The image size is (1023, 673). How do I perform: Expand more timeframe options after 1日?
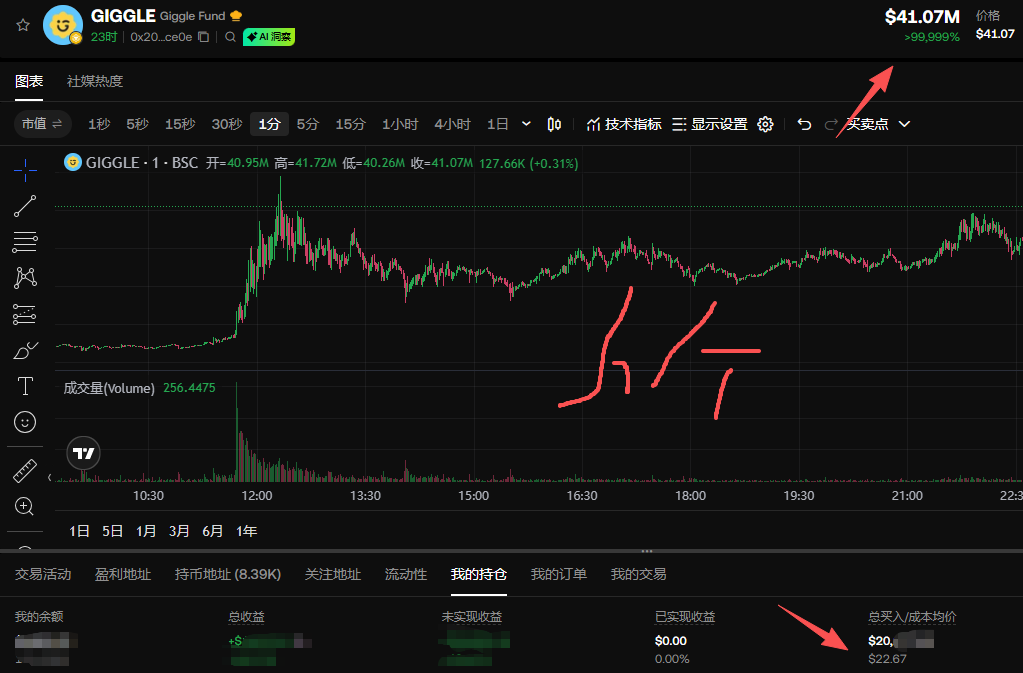tap(526, 124)
